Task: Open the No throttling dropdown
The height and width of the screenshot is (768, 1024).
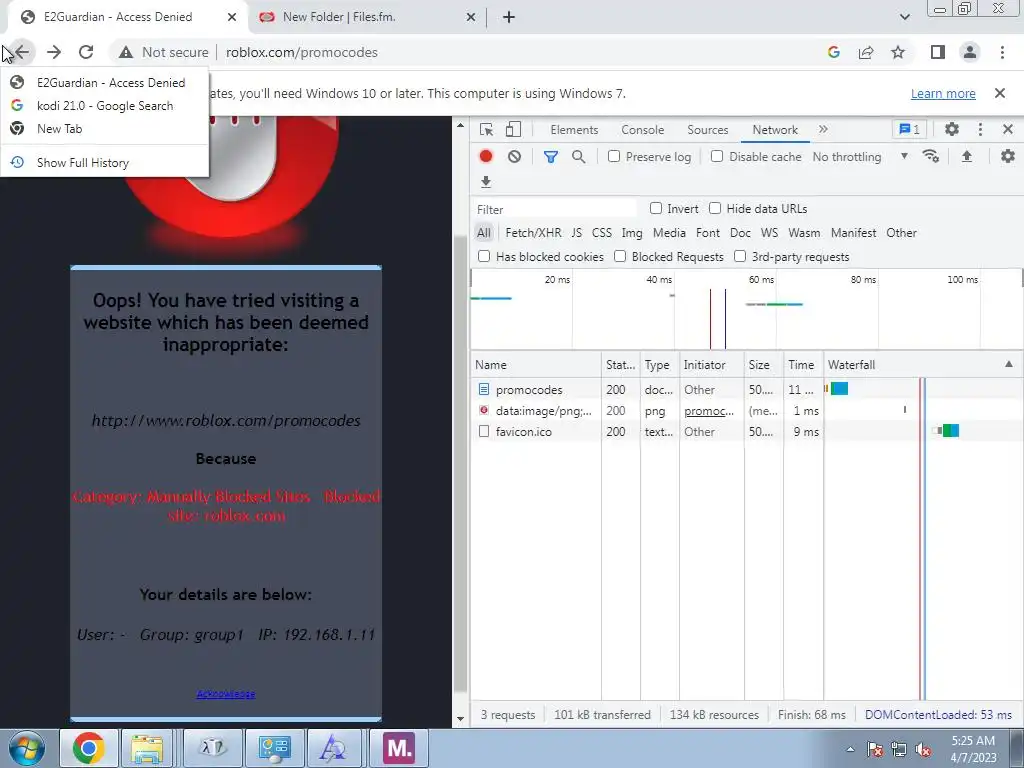Action: point(861,157)
